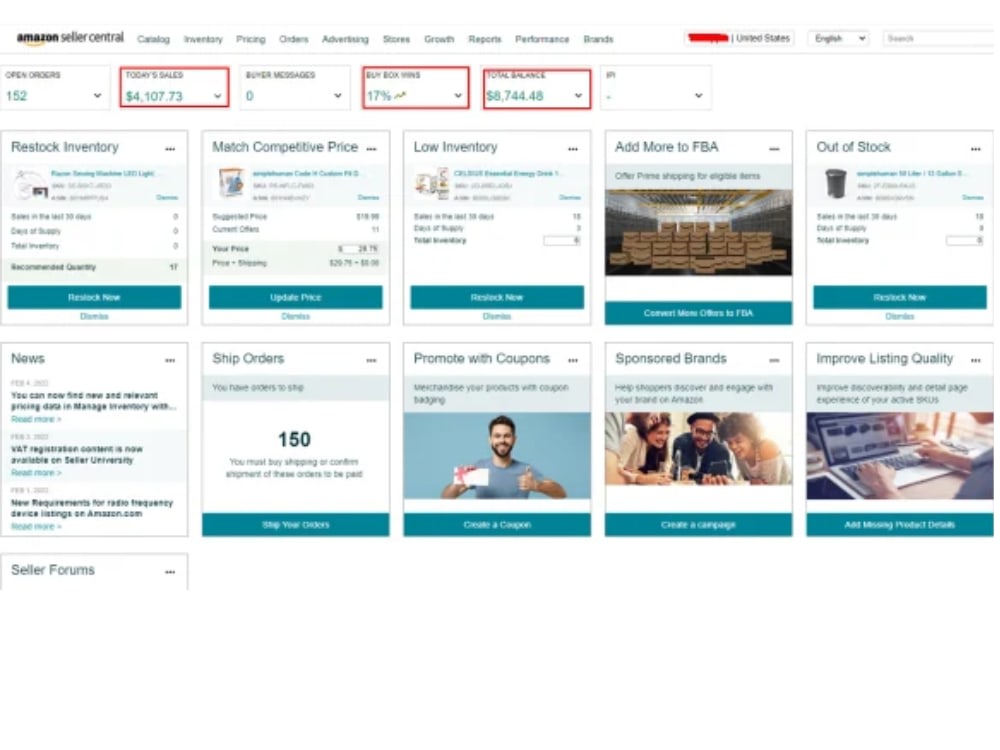
Task: Dismiss the Low Inventory card below button
Action: (497, 316)
